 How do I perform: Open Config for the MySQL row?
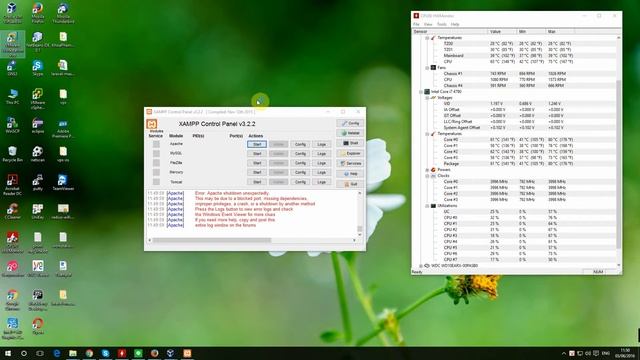[x=300, y=153]
